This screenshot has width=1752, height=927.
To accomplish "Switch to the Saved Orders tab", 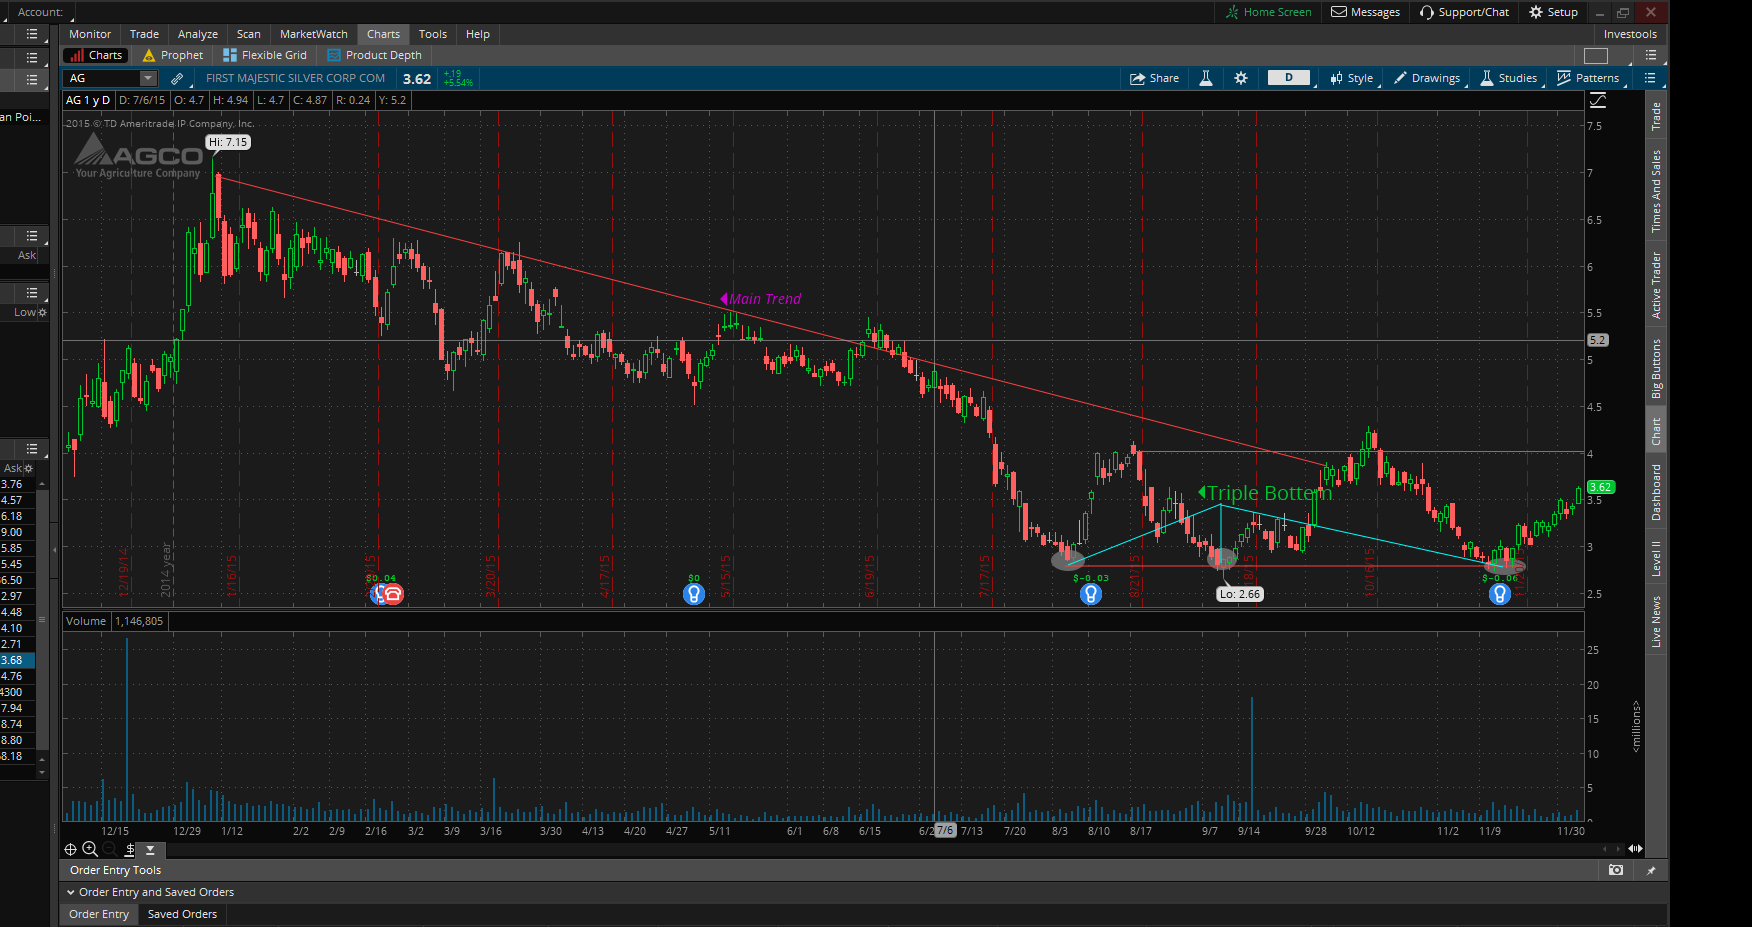I will pos(182,914).
